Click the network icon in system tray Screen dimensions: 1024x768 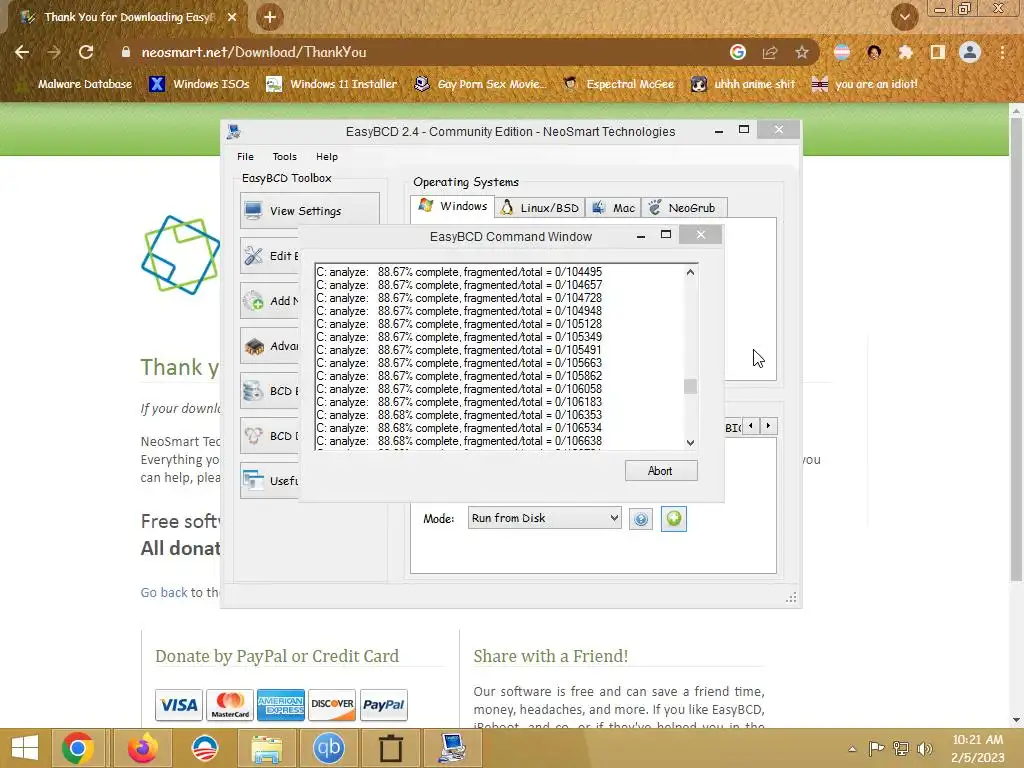pos(901,748)
